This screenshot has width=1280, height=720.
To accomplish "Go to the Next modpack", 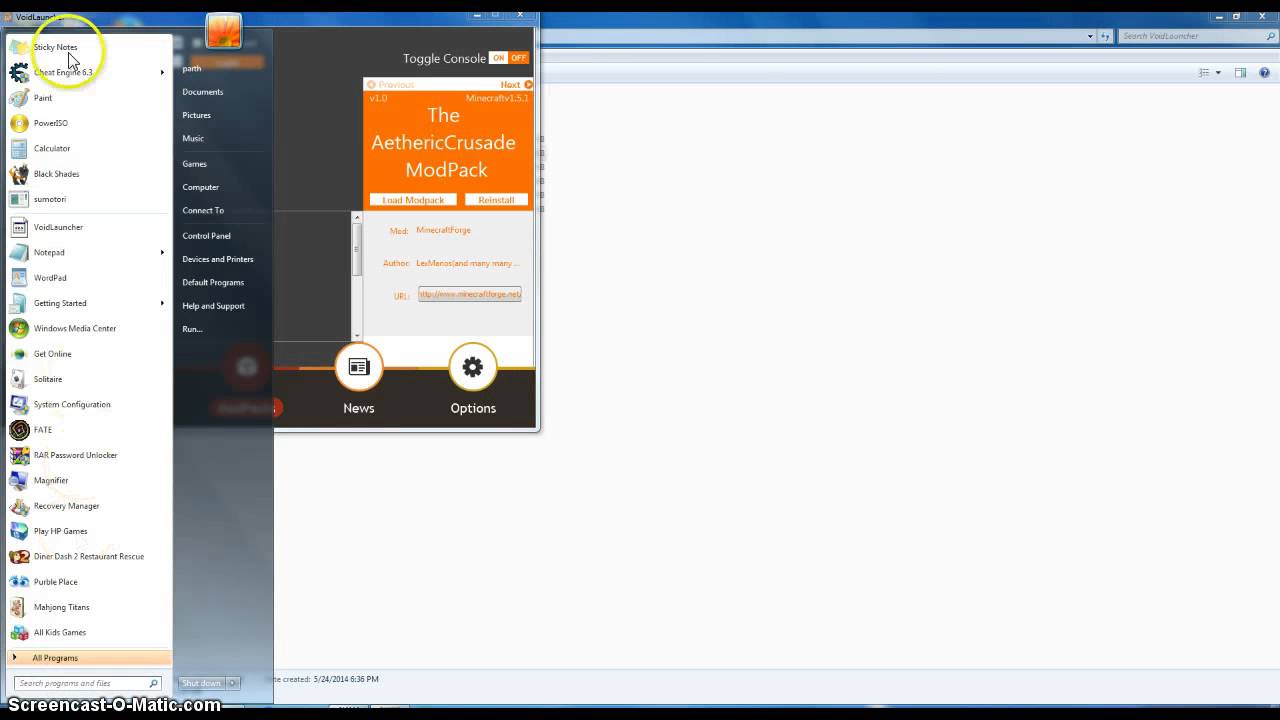I will click(x=516, y=85).
